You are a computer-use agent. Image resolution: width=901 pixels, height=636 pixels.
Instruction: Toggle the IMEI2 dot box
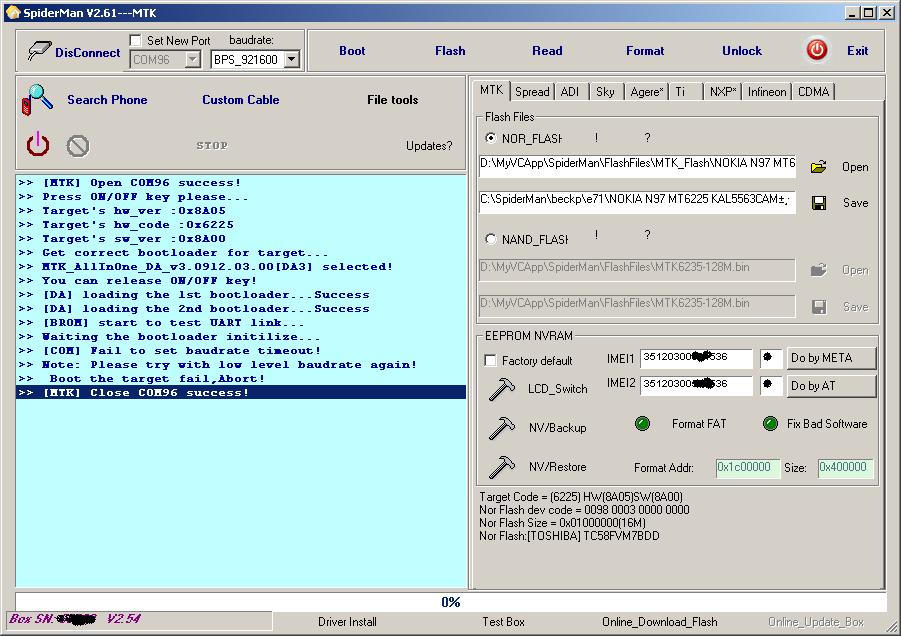(x=771, y=384)
